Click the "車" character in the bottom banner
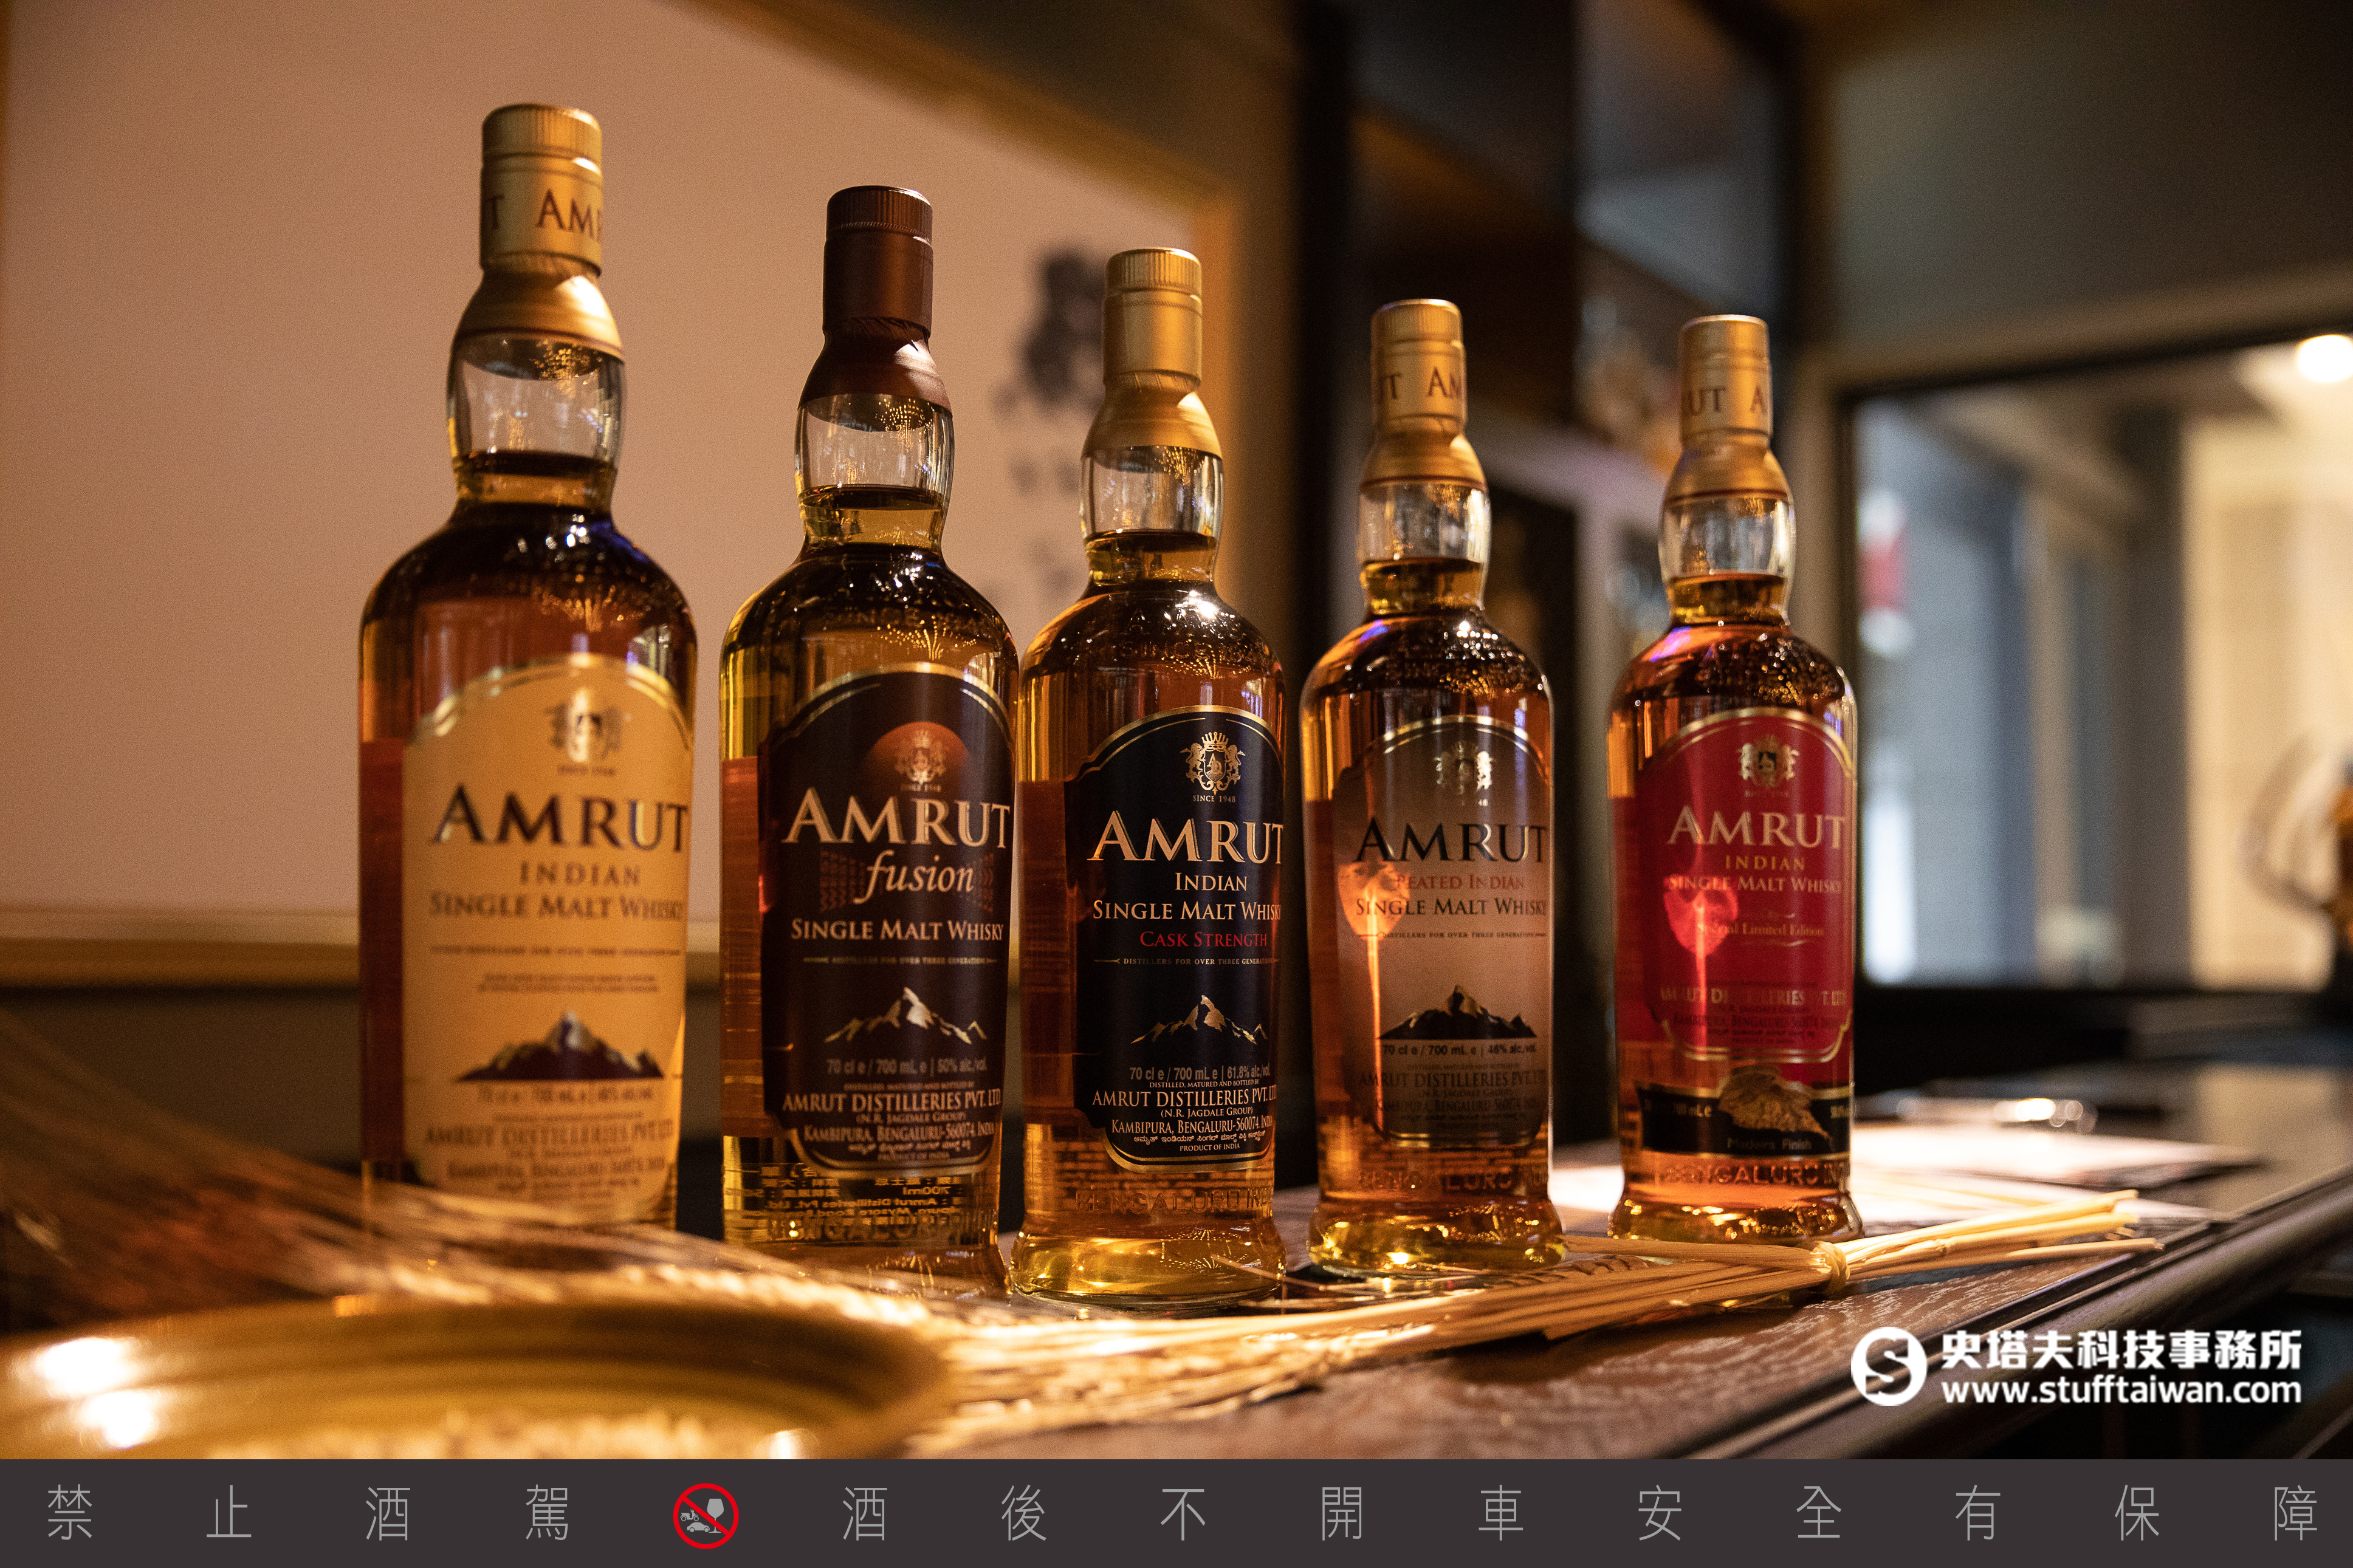Viewport: 2353px width, 1568px height. (1501, 1514)
